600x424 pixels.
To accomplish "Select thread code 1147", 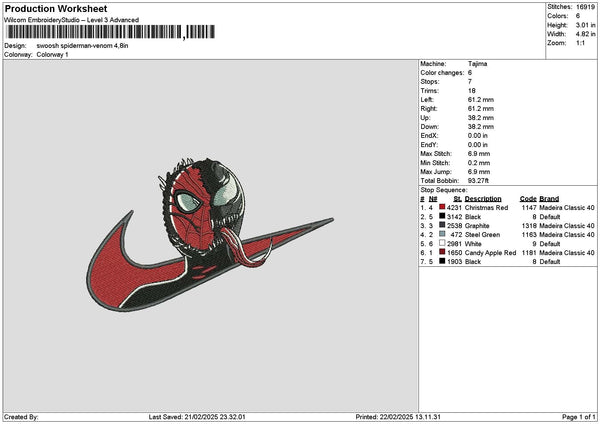I will (529, 207).
